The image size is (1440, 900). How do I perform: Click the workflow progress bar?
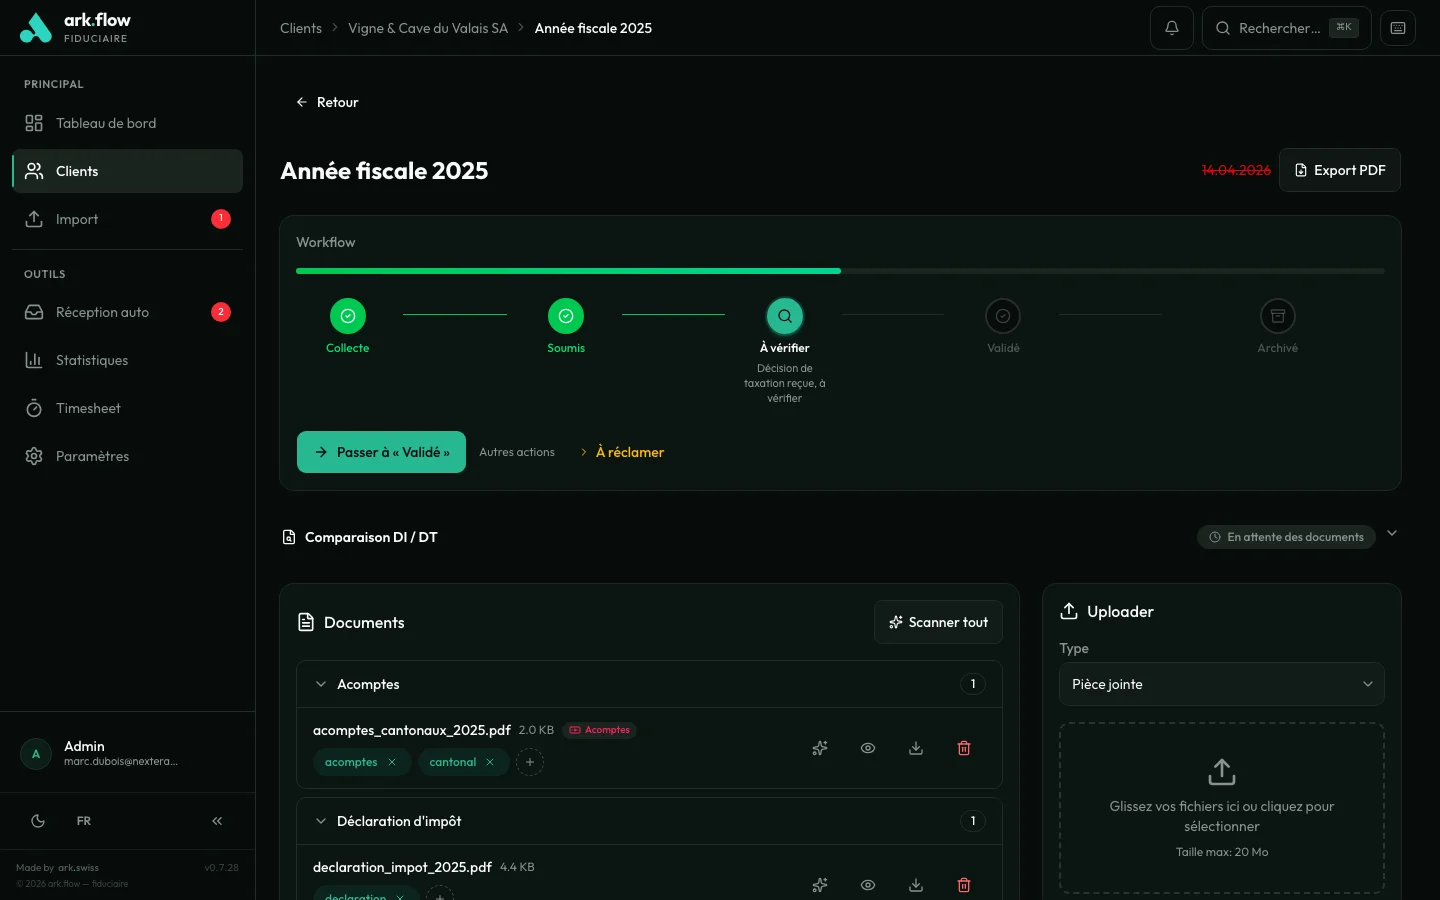pyautogui.click(x=840, y=271)
